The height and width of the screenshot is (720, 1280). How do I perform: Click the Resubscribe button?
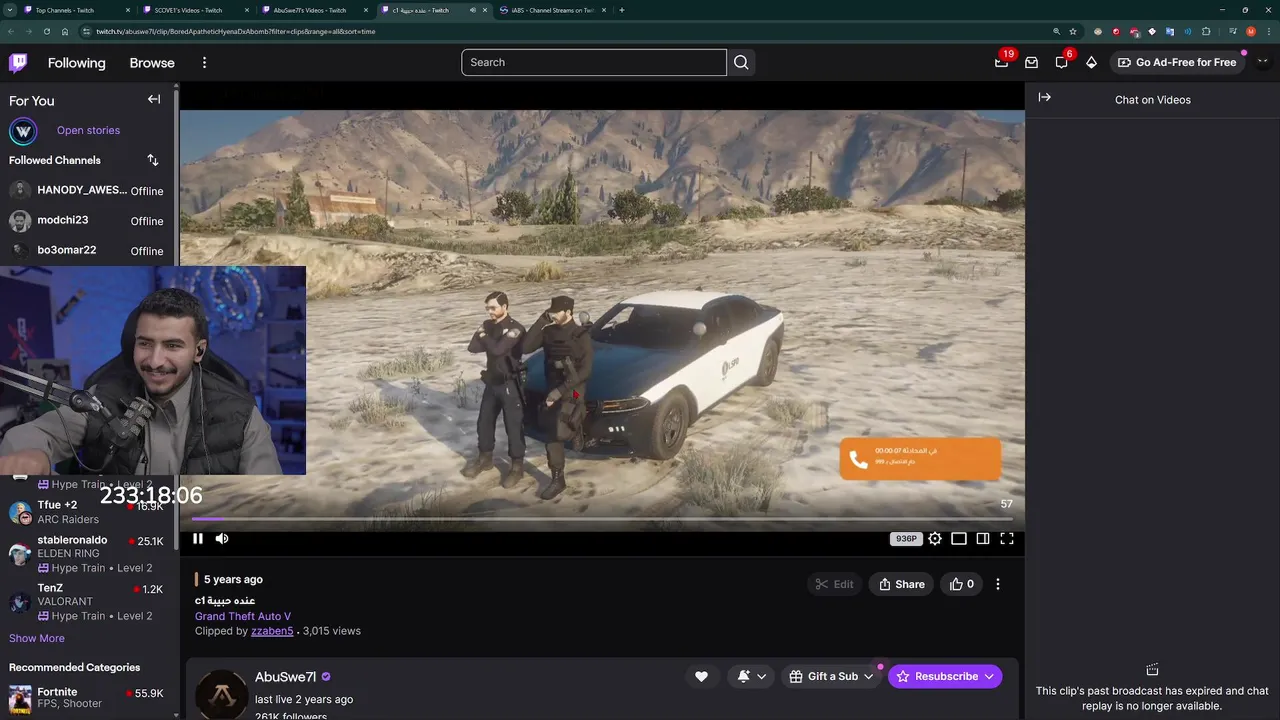click(x=945, y=677)
